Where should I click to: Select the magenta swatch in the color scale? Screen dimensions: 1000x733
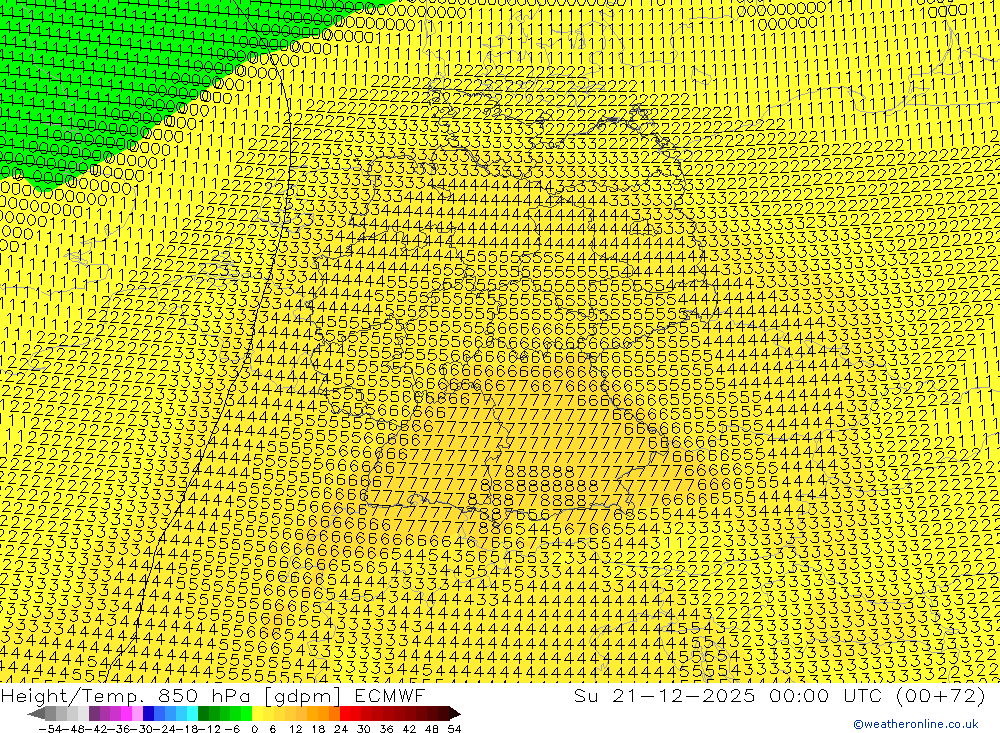(x=125, y=714)
